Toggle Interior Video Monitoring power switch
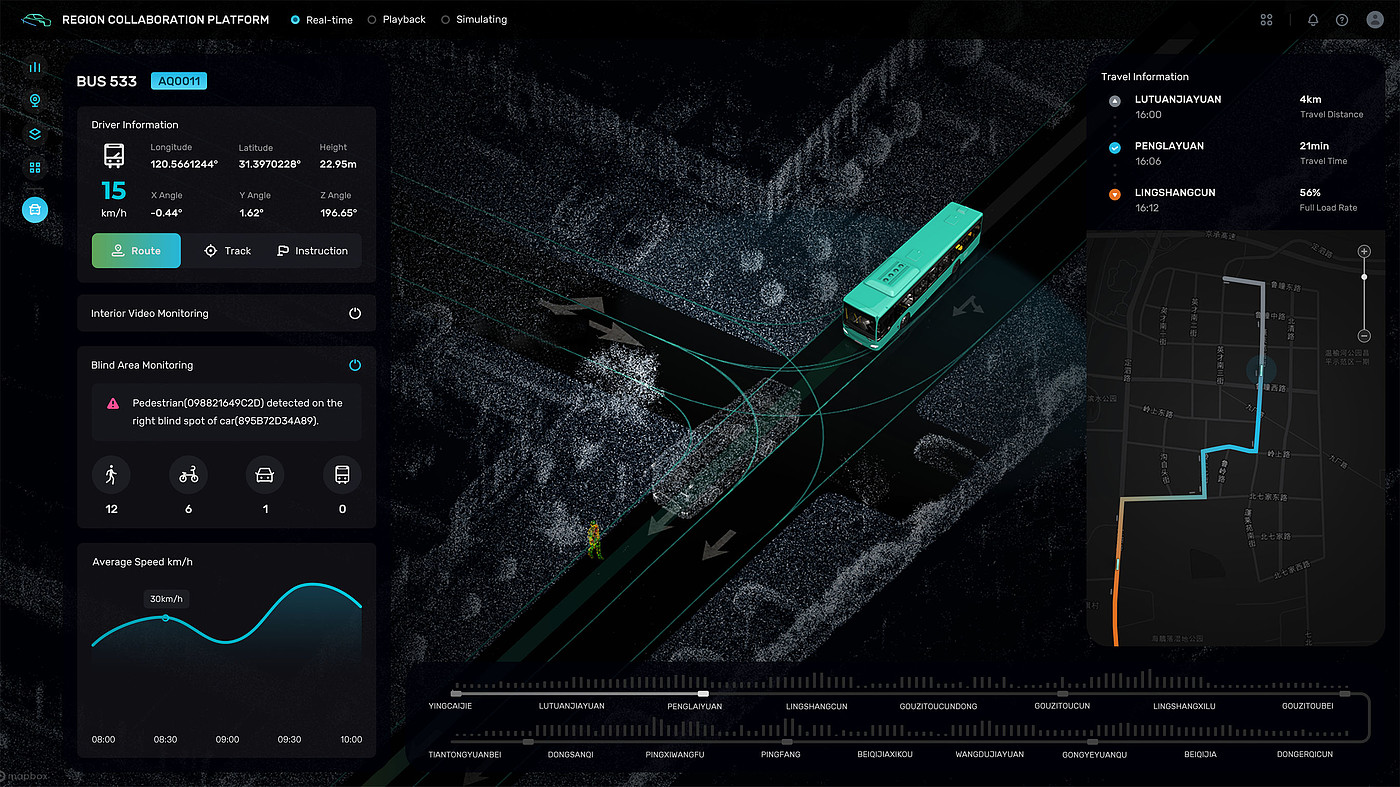Image resolution: width=1400 pixels, height=787 pixels. [x=355, y=314]
